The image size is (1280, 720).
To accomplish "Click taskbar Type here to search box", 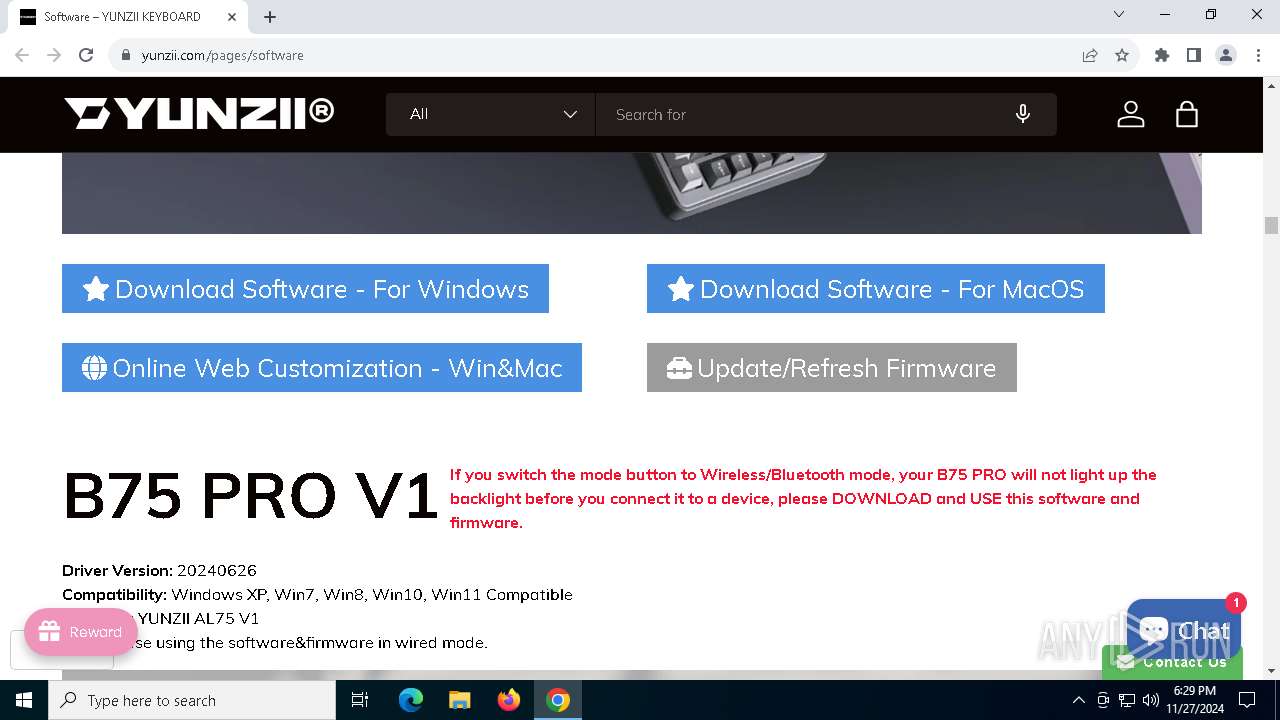I will point(192,700).
